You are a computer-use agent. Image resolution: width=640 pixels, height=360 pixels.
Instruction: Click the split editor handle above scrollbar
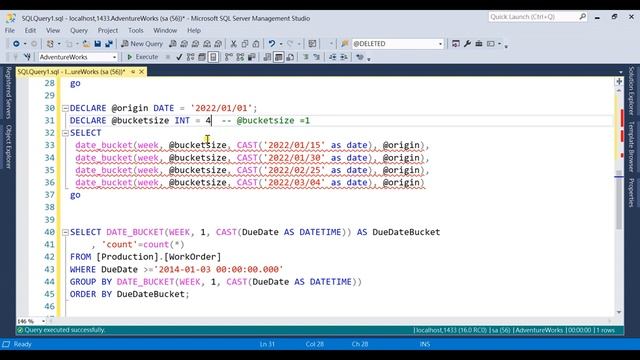tap(619, 81)
